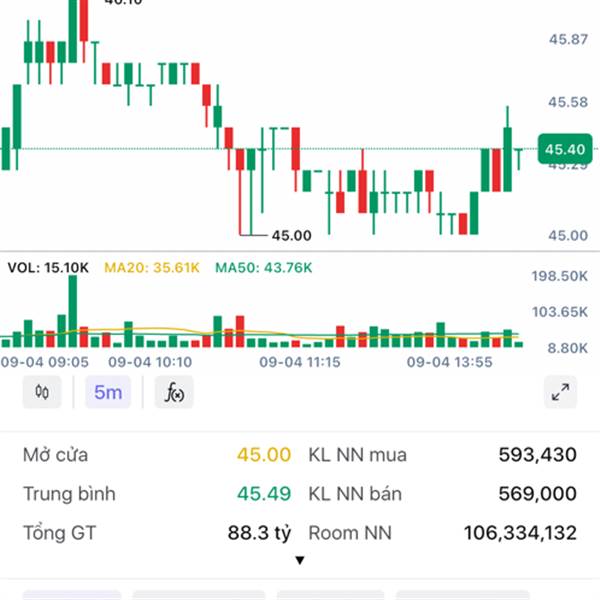The image size is (600, 600).
Task: Tap the 45.87 price axis value
Action: [x=568, y=39]
